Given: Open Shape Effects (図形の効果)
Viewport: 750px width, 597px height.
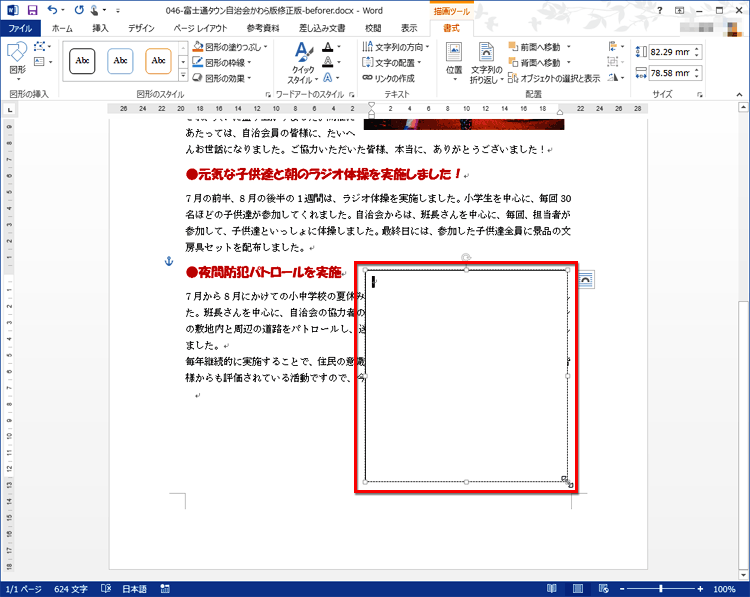Looking at the screenshot, I should (x=222, y=77).
